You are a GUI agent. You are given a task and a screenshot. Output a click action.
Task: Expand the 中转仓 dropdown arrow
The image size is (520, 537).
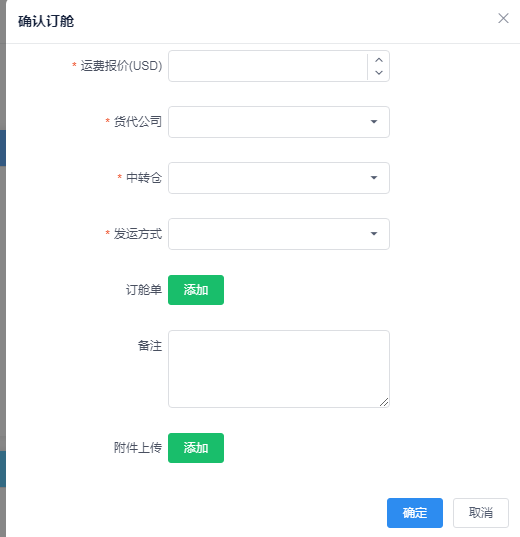[374, 177]
